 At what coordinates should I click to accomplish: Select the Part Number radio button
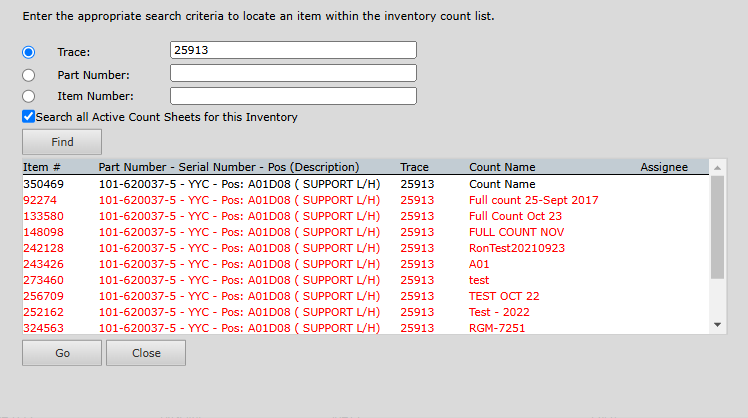(29, 74)
